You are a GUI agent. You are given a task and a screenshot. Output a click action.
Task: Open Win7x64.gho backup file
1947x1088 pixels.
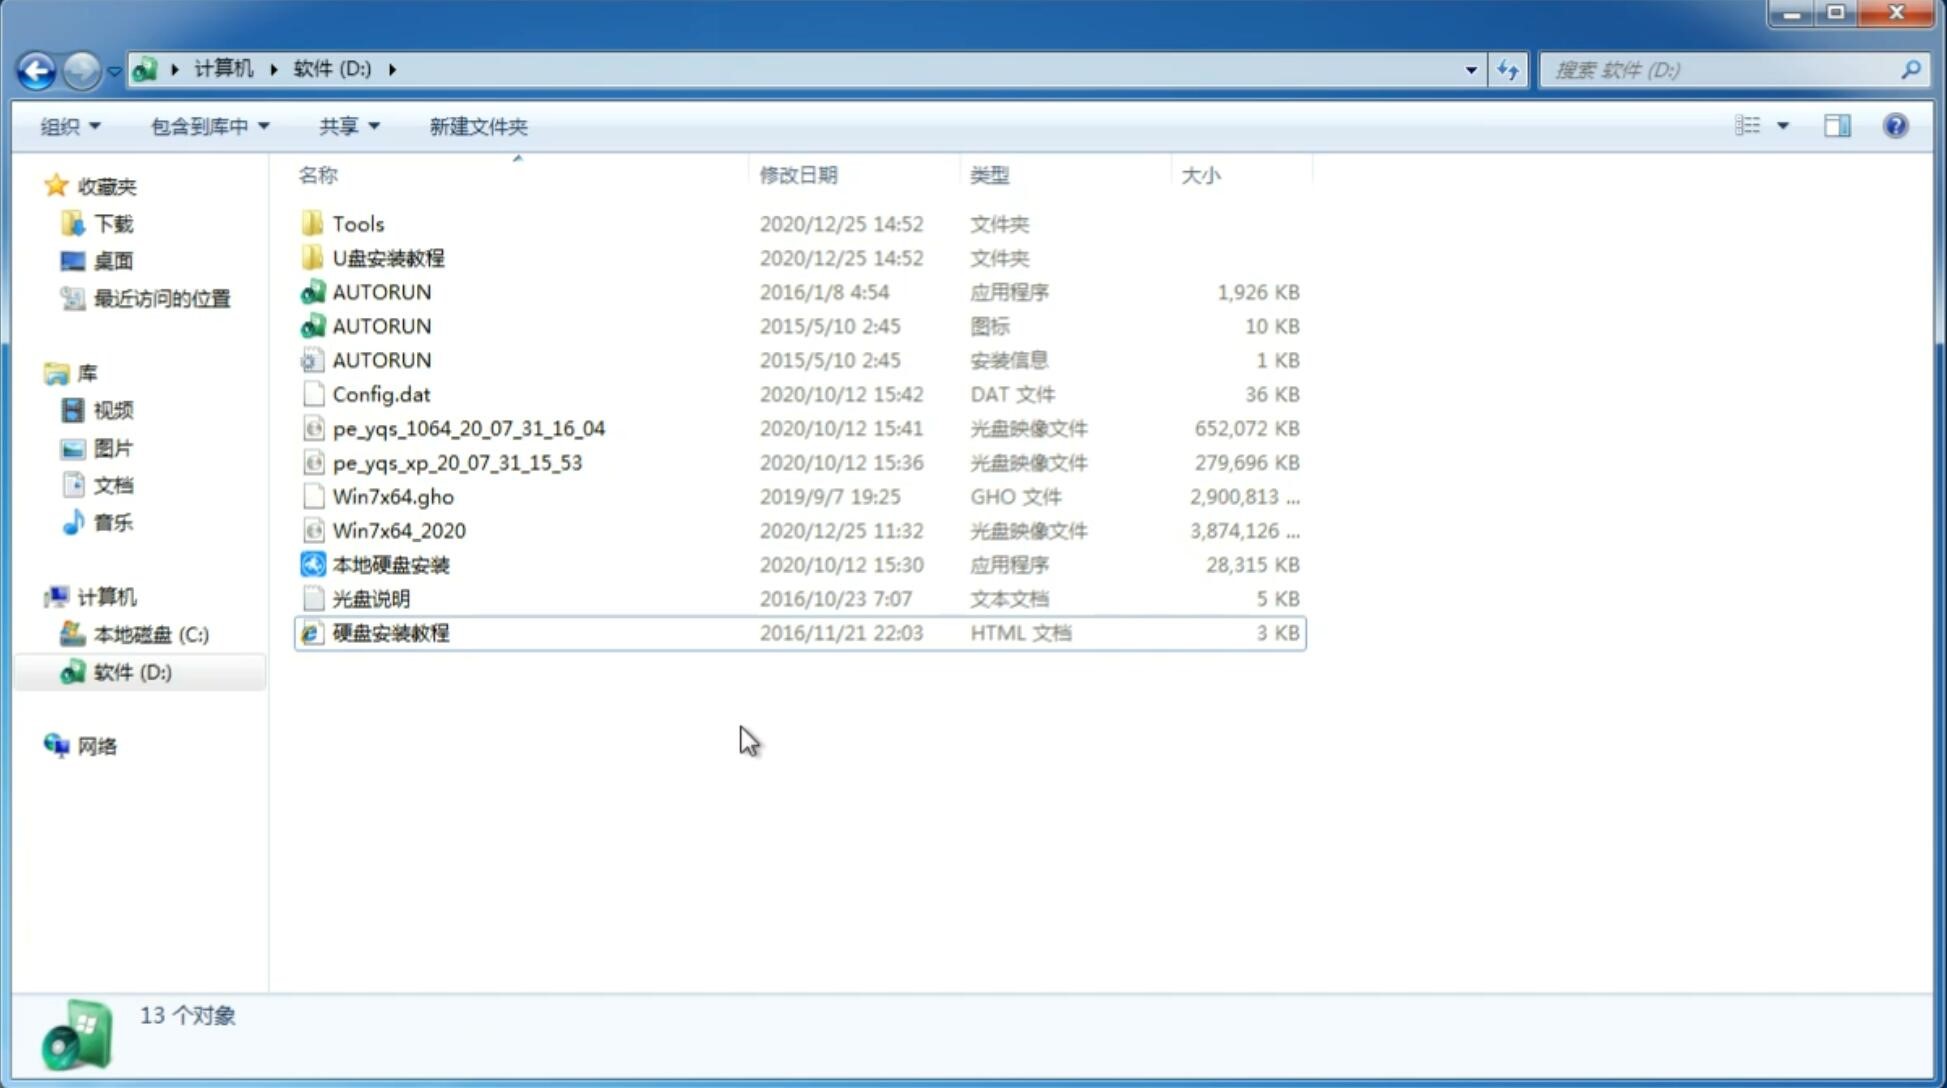(392, 496)
